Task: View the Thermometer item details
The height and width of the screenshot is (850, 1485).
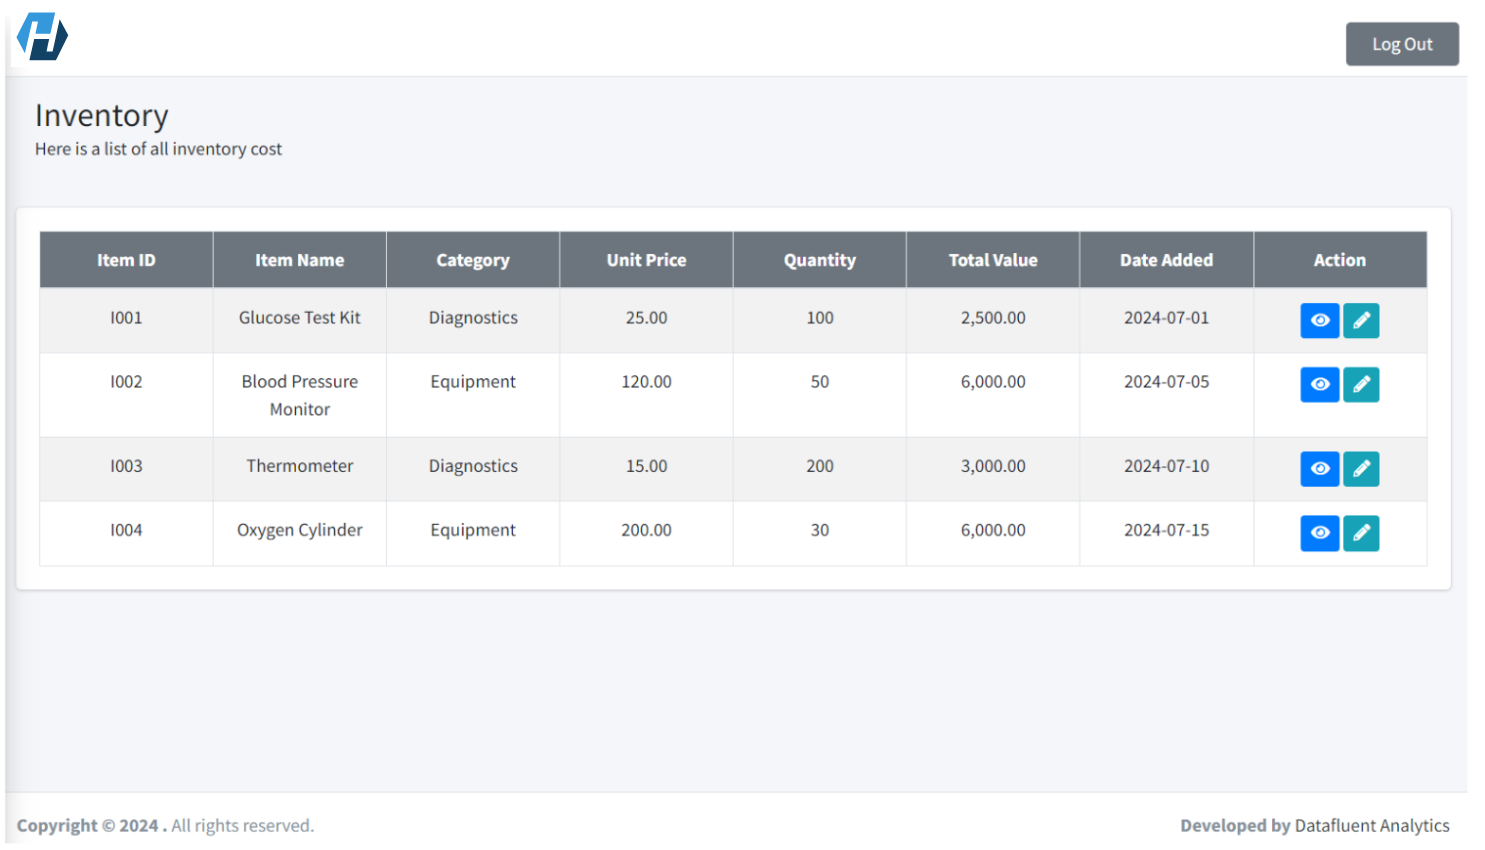Action: click(x=1319, y=468)
